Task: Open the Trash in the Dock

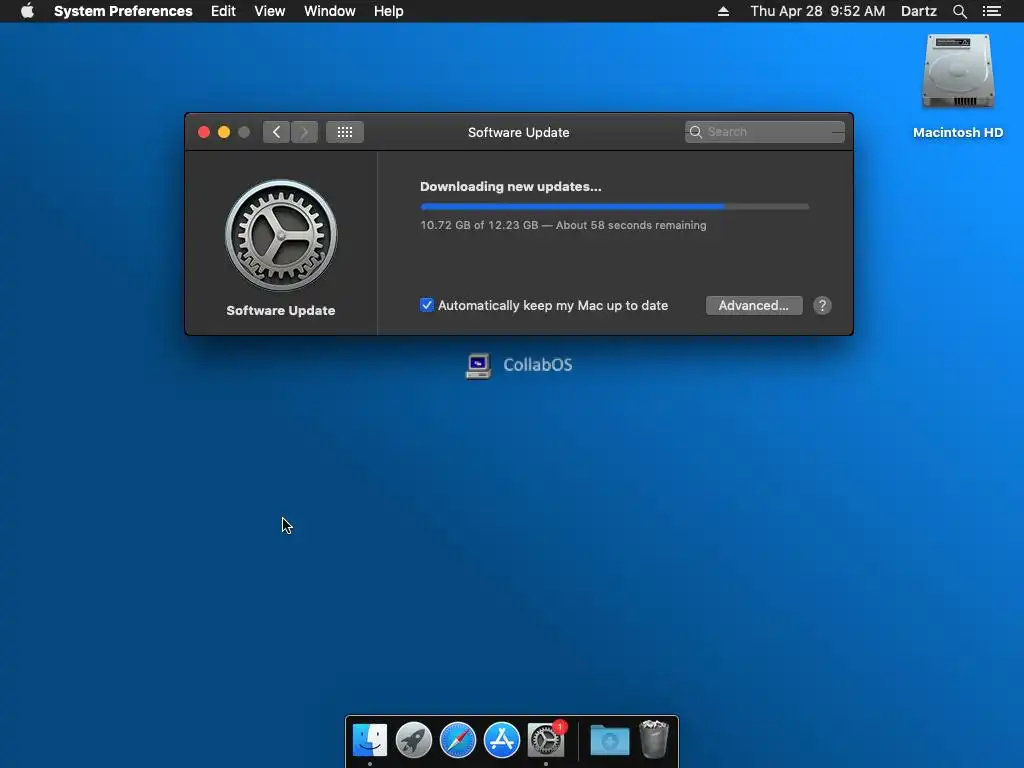Action: (654, 739)
